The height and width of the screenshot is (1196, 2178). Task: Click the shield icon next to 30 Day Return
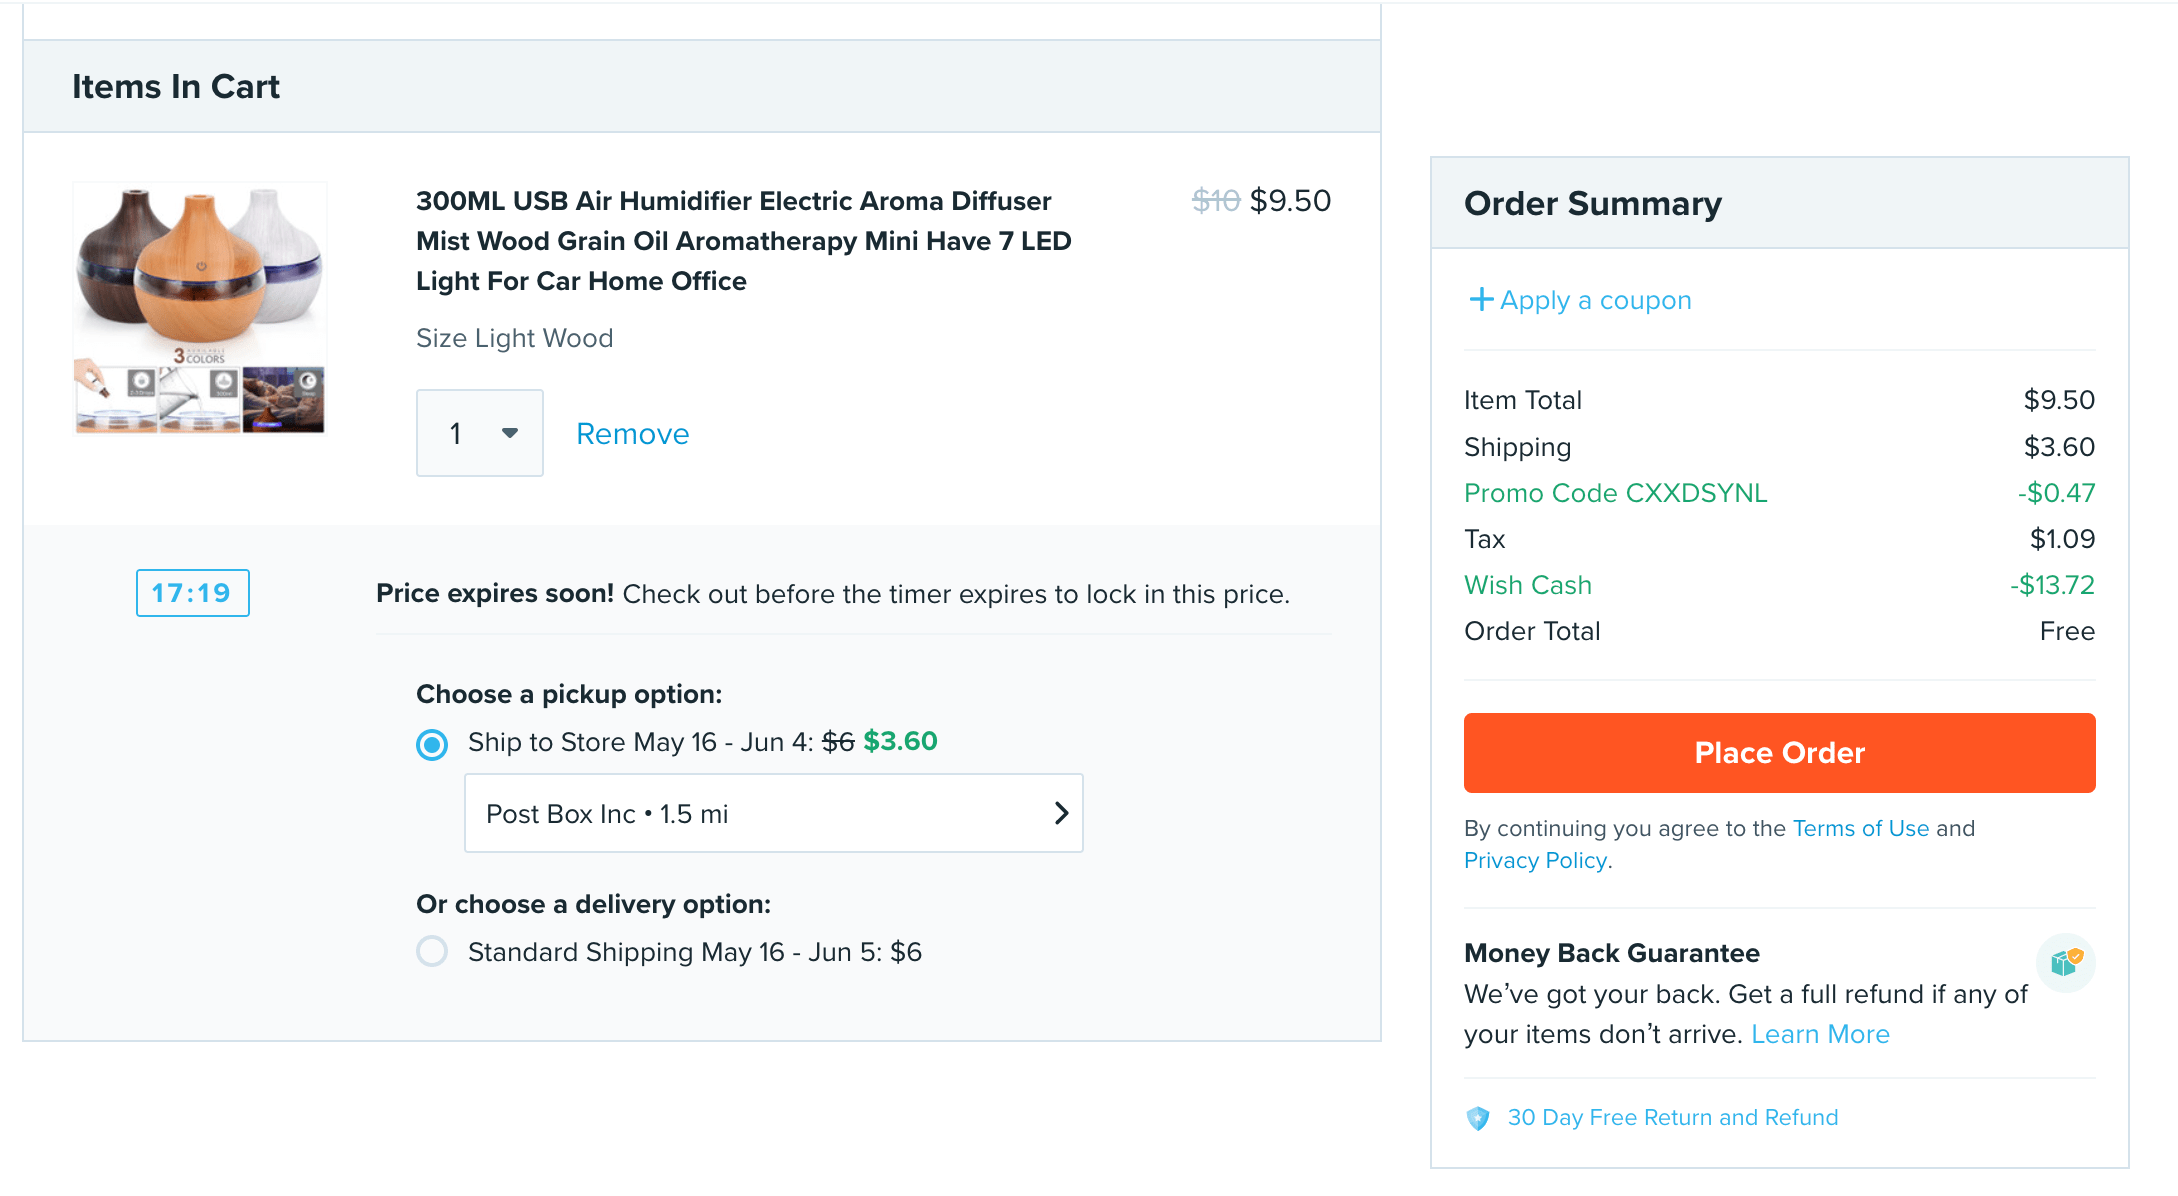[x=1478, y=1118]
